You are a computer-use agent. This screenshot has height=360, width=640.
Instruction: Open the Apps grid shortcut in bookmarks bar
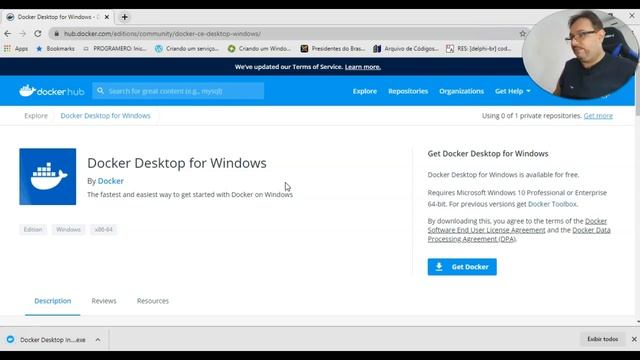click(16, 49)
